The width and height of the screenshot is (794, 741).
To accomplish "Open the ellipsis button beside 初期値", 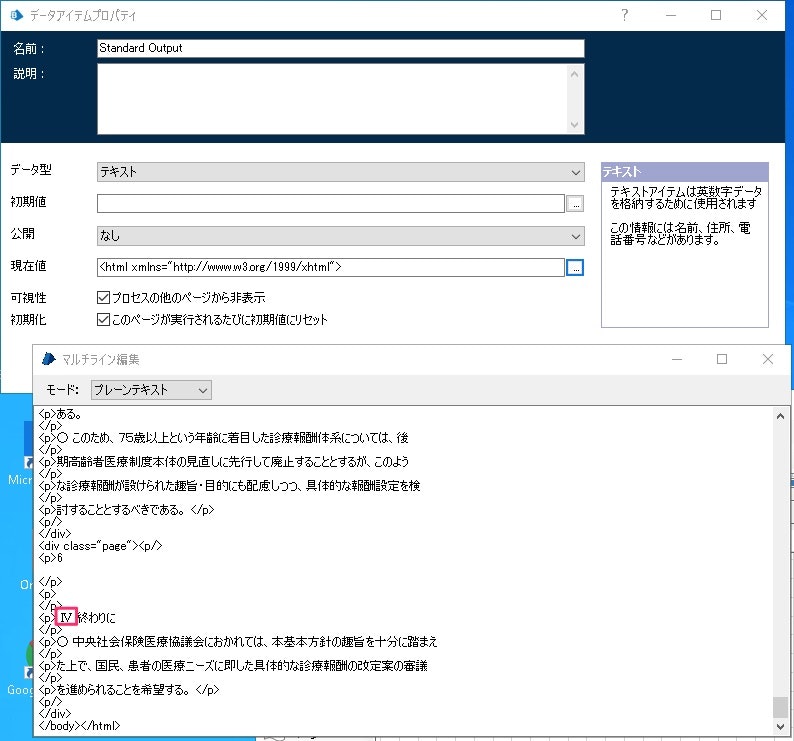I will point(575,204).
